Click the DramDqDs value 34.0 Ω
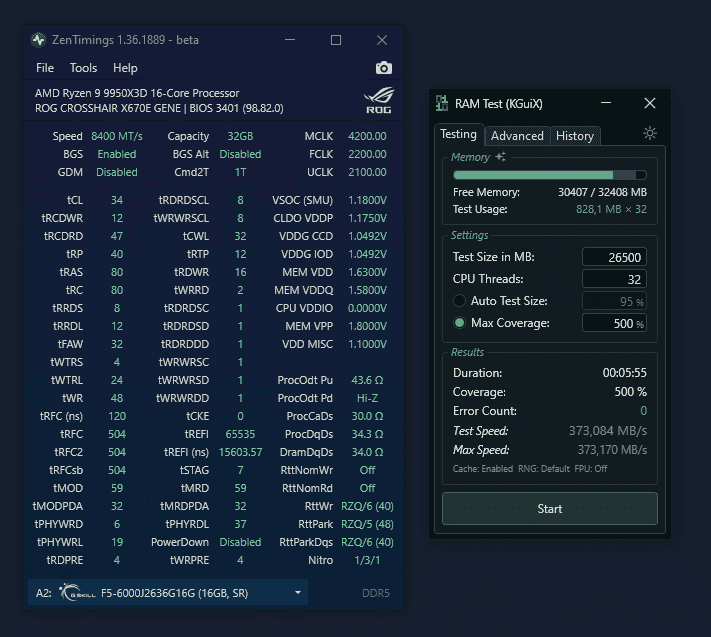711x637 pixels. point(367,452)
